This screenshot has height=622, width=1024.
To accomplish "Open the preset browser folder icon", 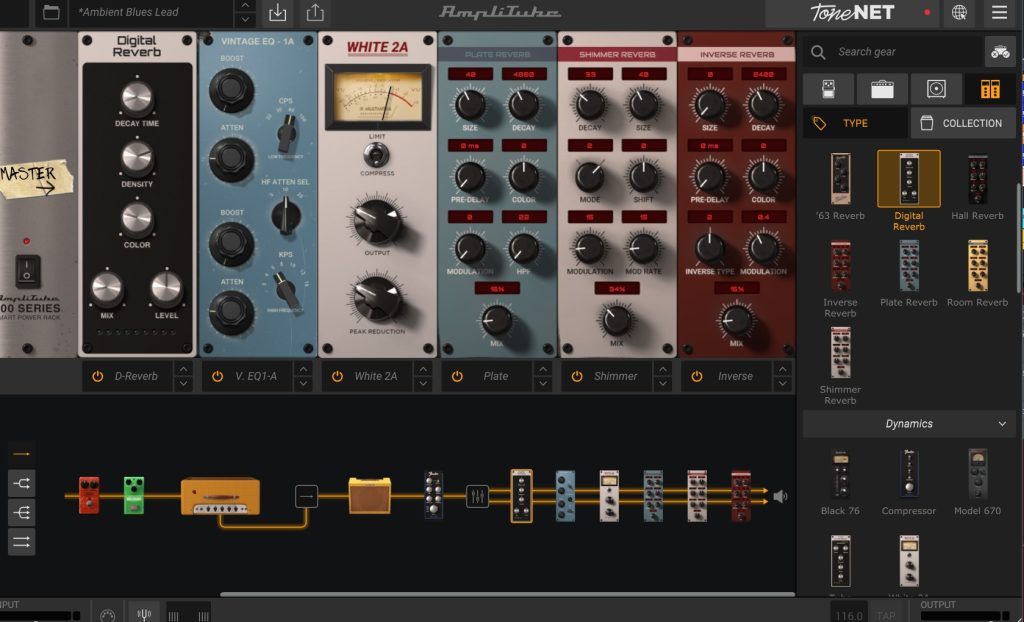I will click(x=51, y=13).
